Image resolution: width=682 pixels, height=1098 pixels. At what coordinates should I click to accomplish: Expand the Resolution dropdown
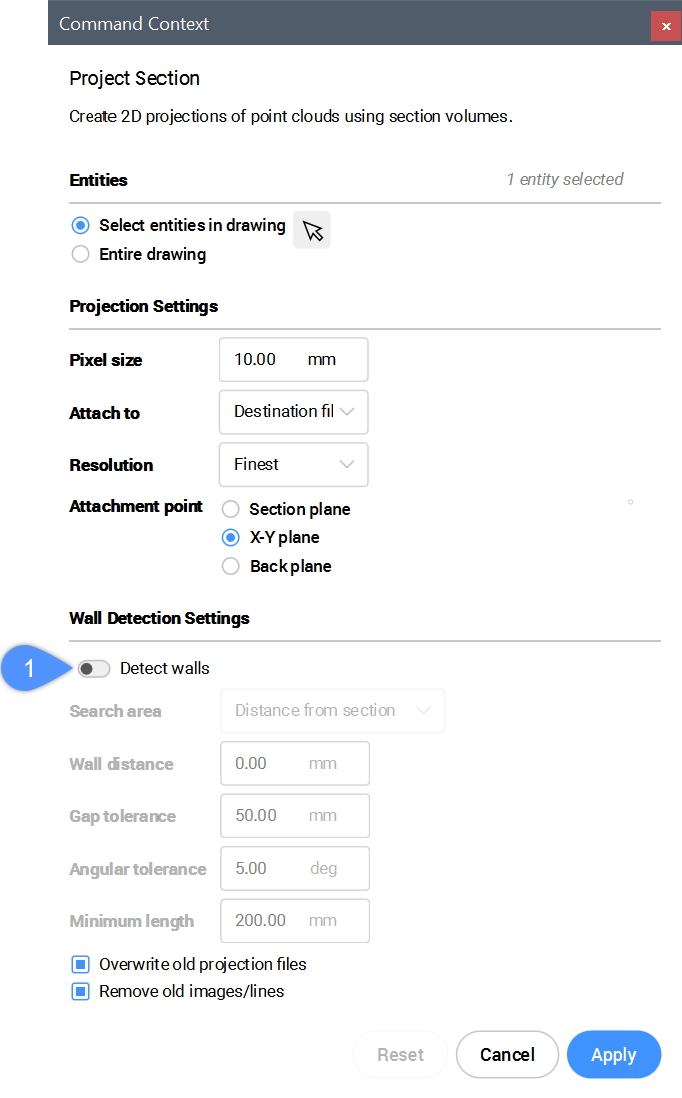tap(293, 465)
